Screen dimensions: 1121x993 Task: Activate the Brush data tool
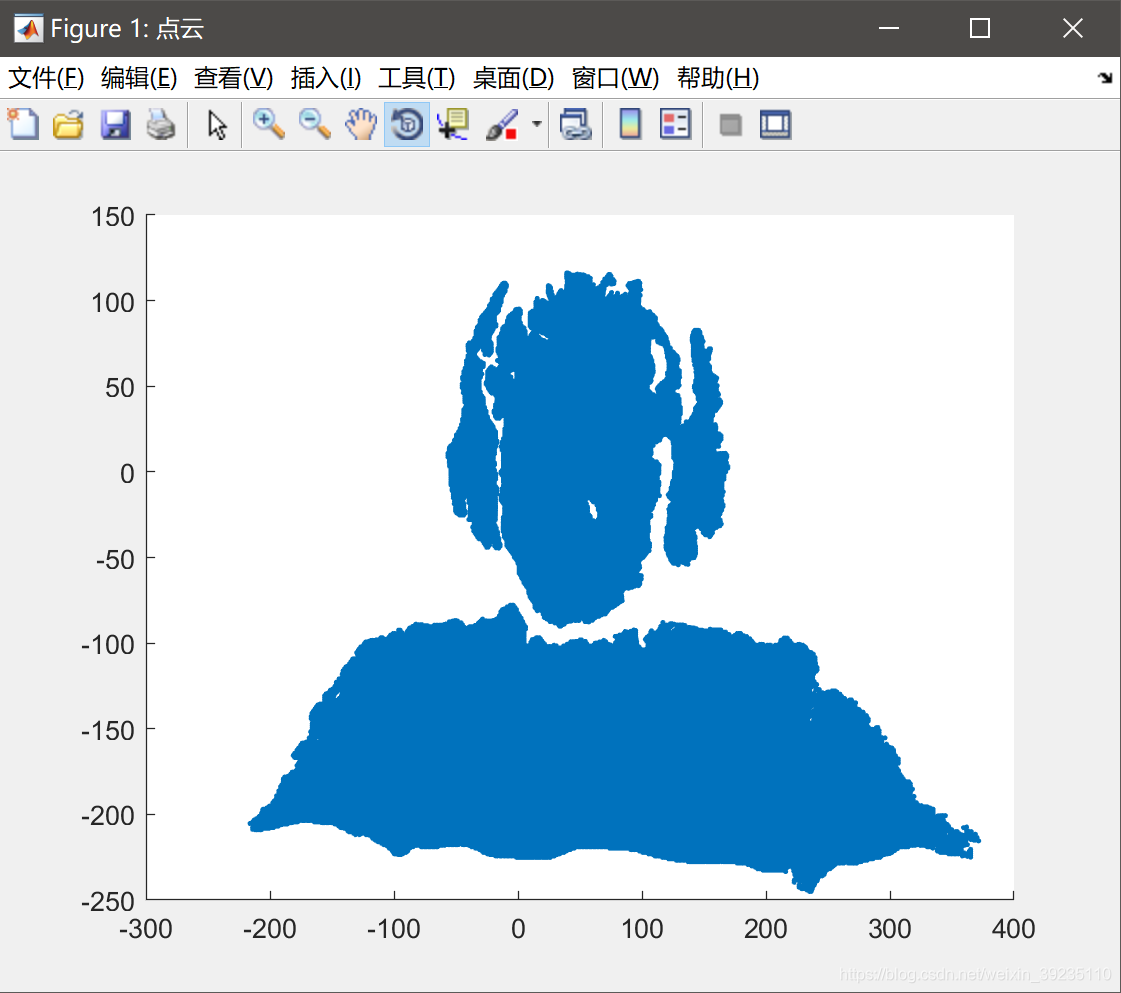coord(502,124)
